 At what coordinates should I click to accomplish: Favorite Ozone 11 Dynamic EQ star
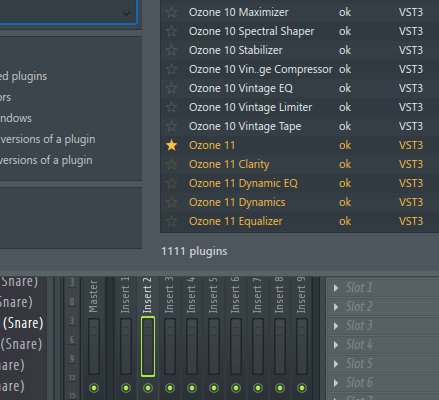[172, 183]
